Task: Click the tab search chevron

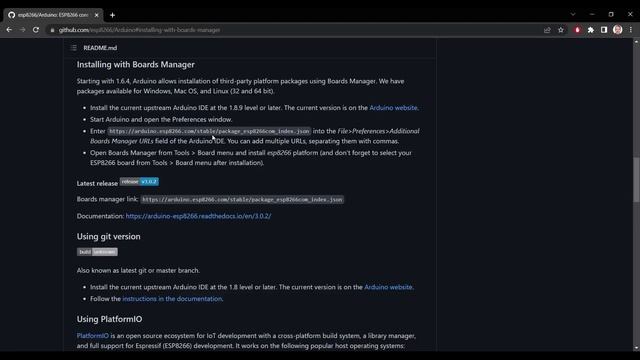Action: (x=573, y=14)
